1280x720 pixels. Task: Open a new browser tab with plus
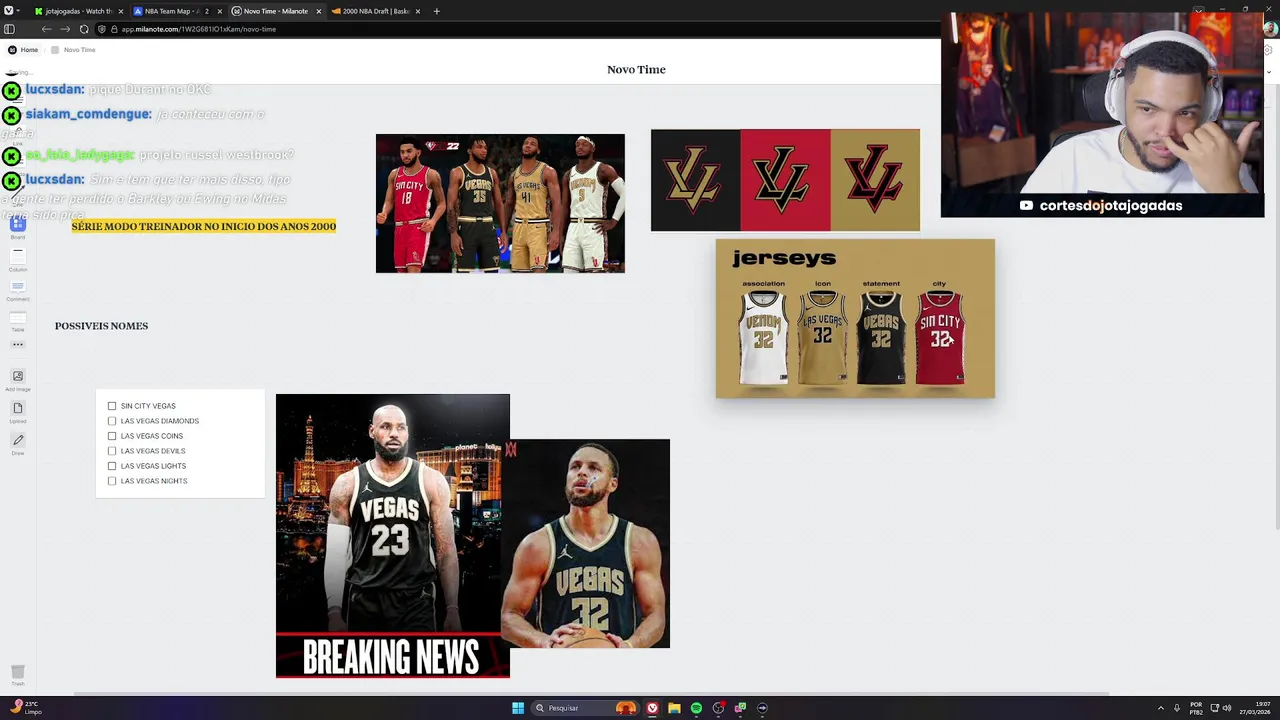pos(436,11)
